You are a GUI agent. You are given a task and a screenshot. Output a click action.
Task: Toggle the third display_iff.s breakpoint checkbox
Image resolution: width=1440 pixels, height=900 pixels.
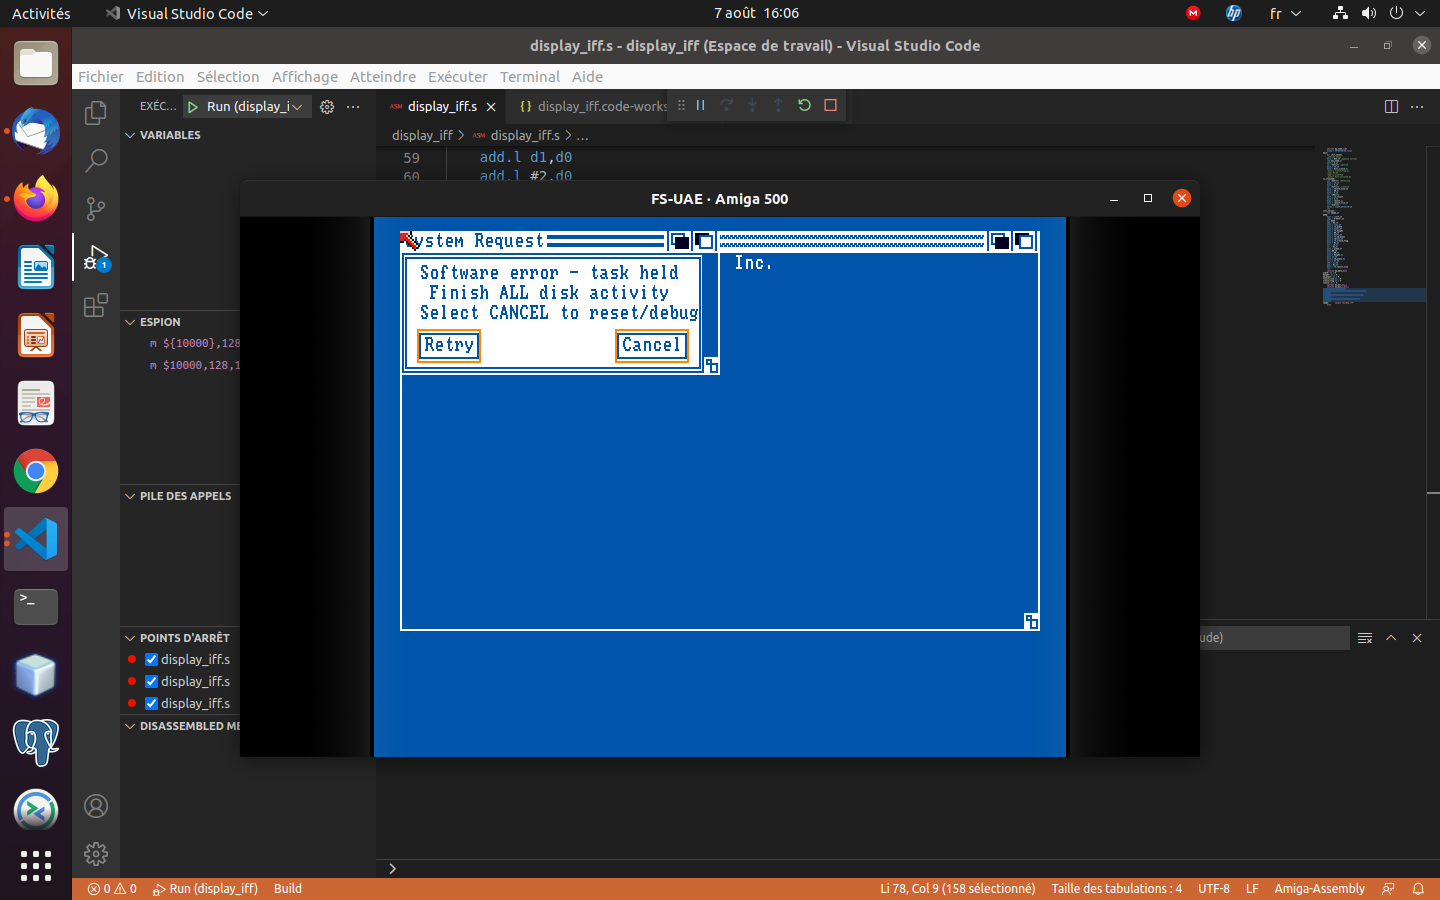(152, 703)
